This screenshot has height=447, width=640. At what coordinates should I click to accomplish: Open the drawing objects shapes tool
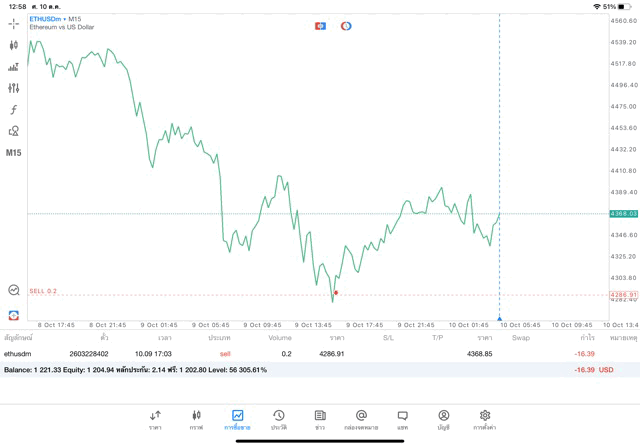14,131
